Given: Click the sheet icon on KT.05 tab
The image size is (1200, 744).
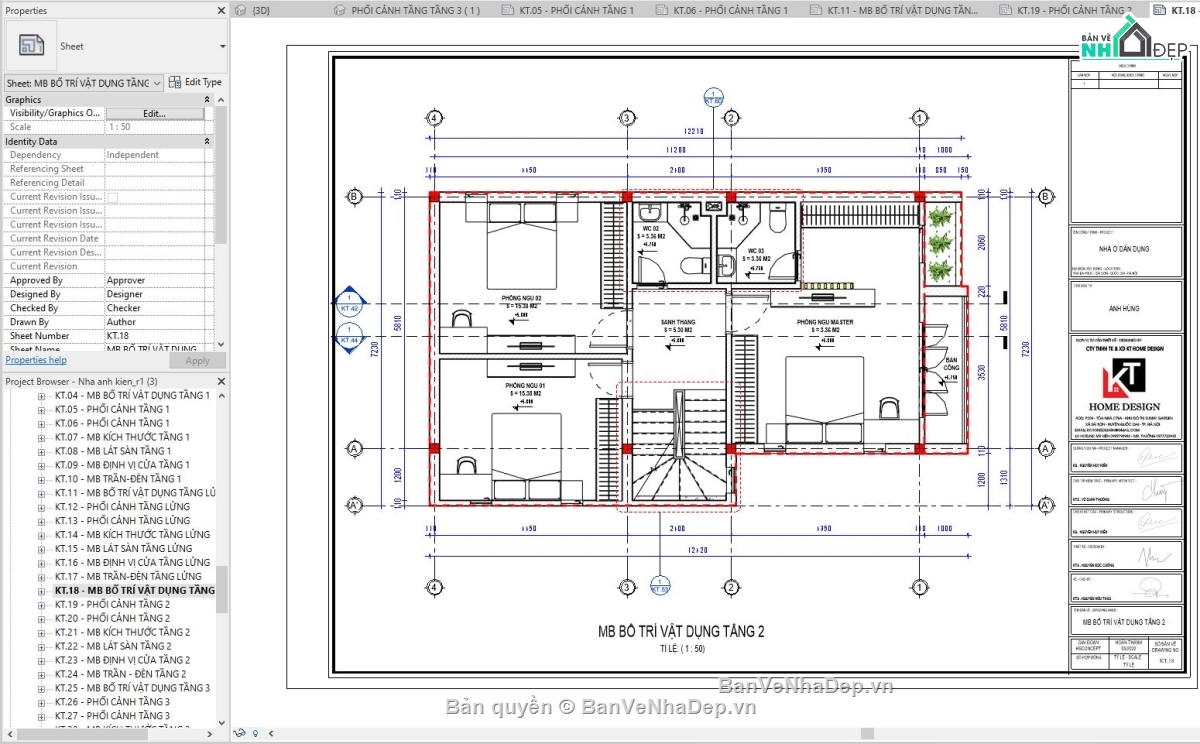Looking at the screenshot, I should (x=508, y=10).
